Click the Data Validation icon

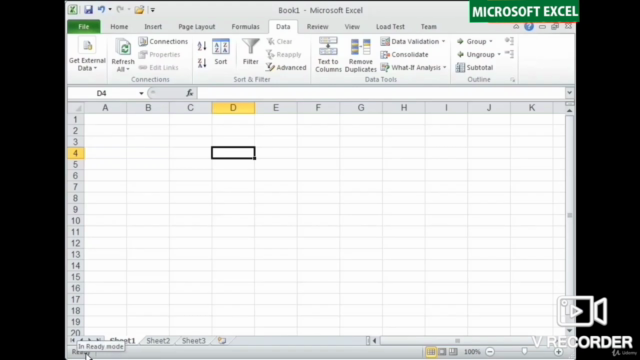click(x=384, y=41)
